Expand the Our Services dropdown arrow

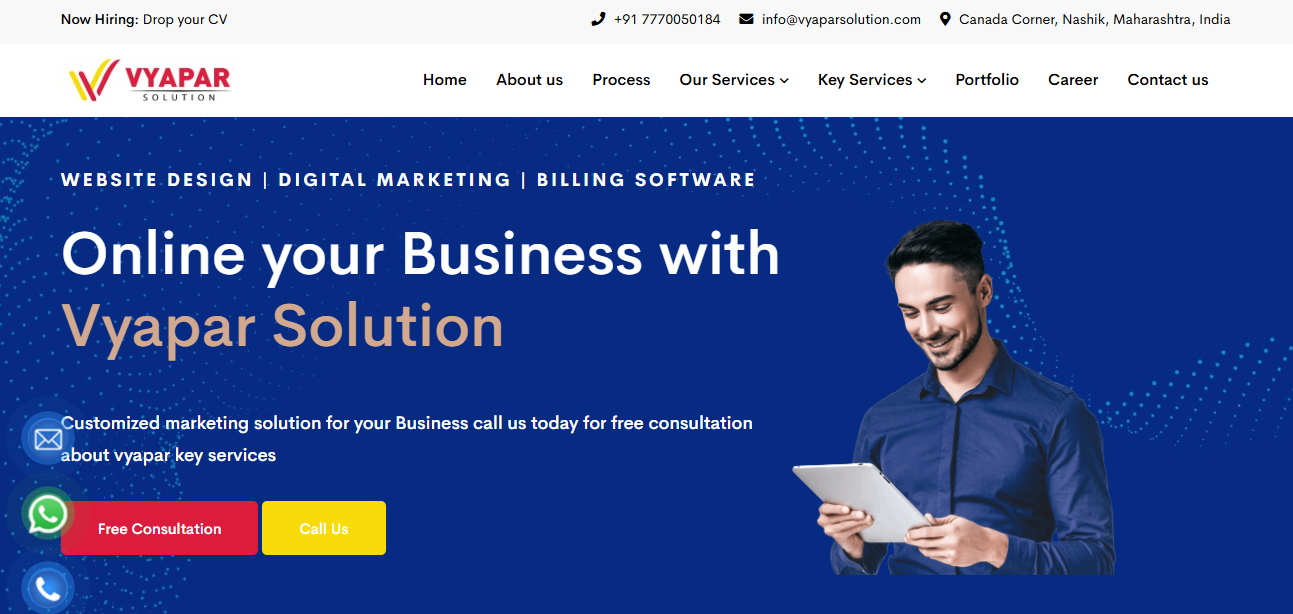pyautogui.click(x=784, y=80)
